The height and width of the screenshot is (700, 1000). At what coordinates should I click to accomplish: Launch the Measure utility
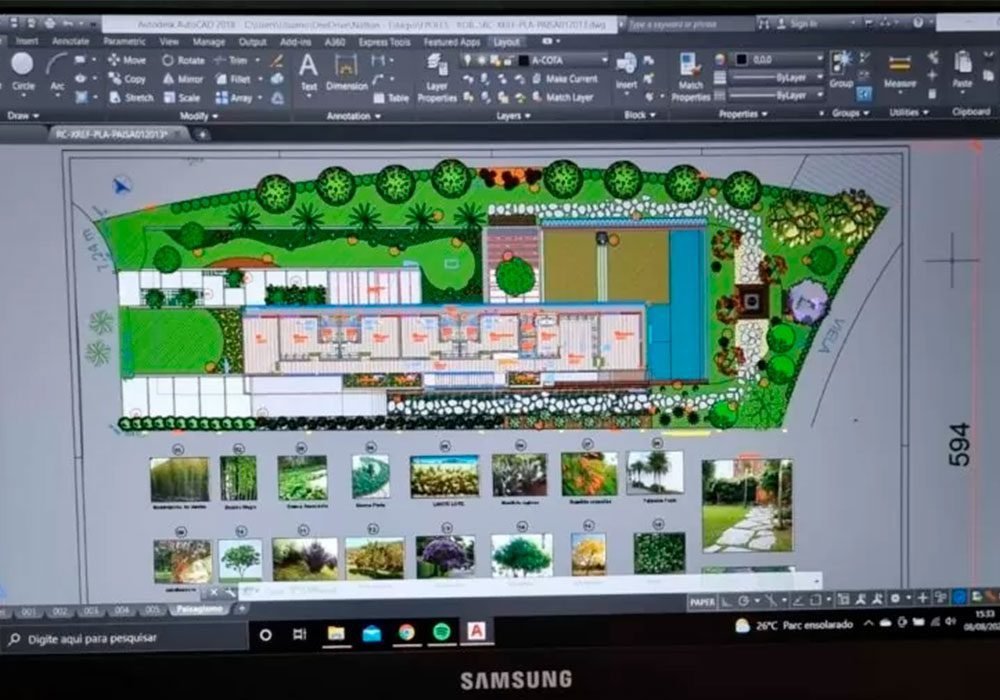pos(899,70)
